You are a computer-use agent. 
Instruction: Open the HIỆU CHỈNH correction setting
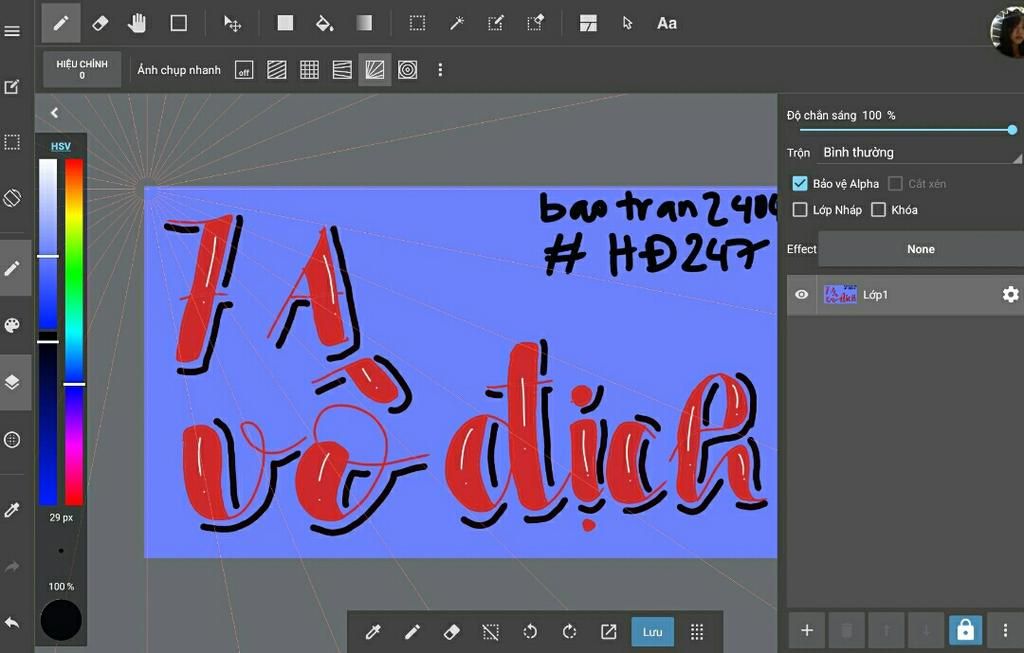click(82, 69)
